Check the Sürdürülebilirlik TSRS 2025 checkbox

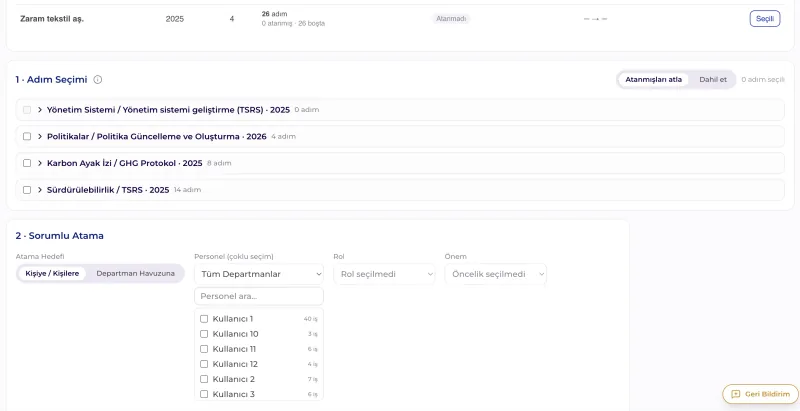(x=27, y=190)
